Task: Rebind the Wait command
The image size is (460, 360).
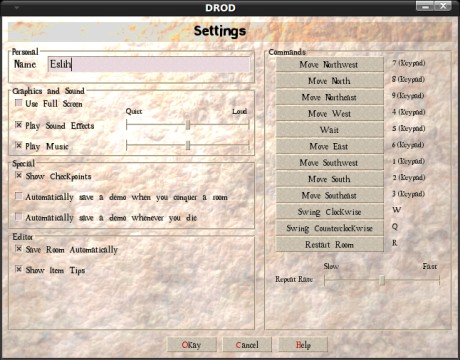Action: point(330,130)
